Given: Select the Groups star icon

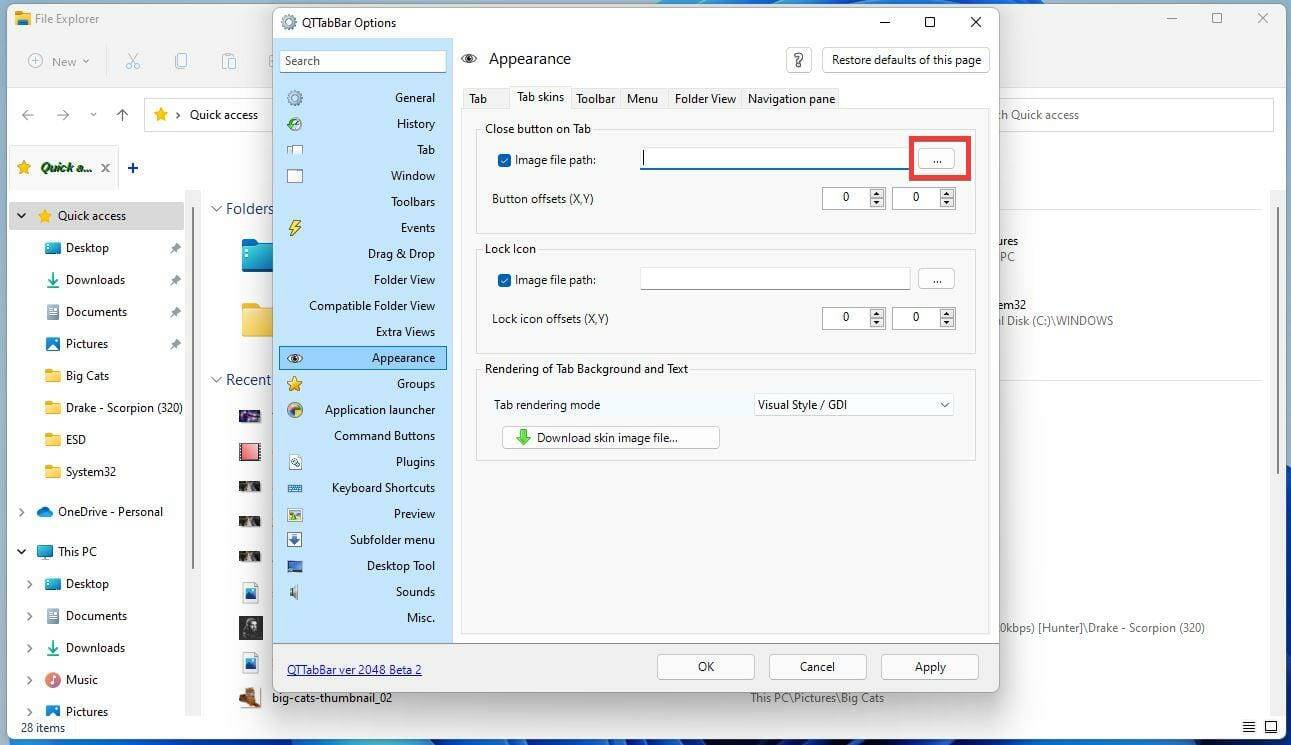Looking at the screenshot, I should click(295, 383).
